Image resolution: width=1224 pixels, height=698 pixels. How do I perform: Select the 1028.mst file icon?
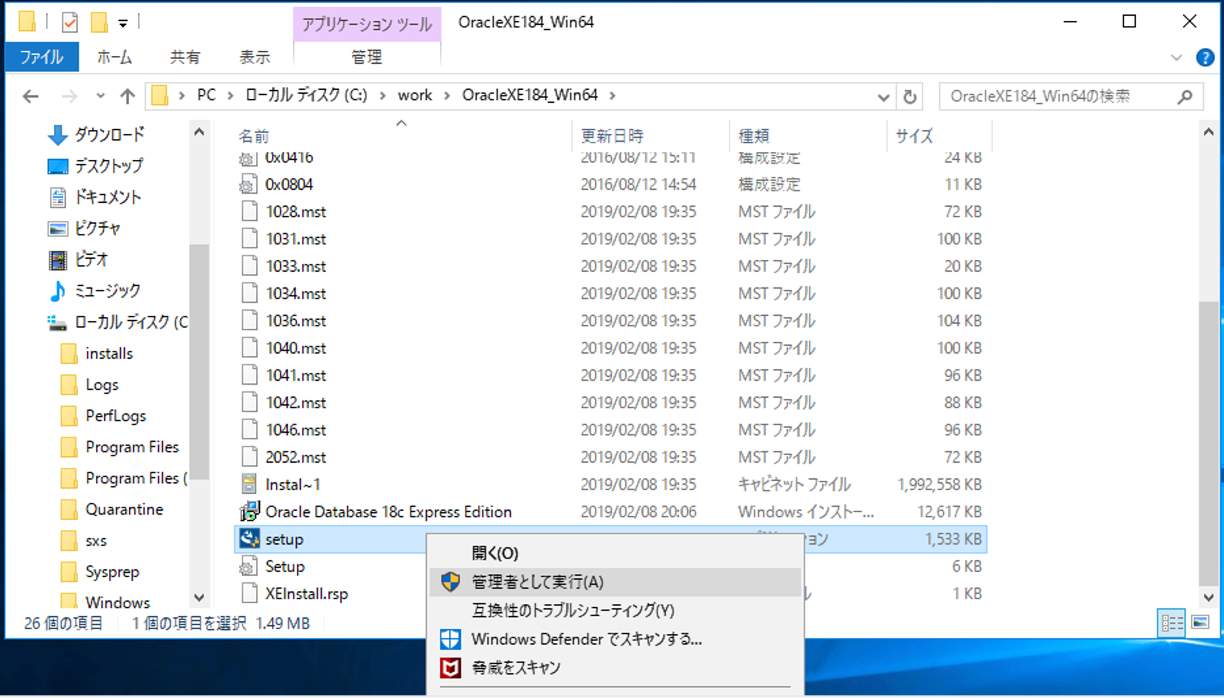click(x=249, y=211)
